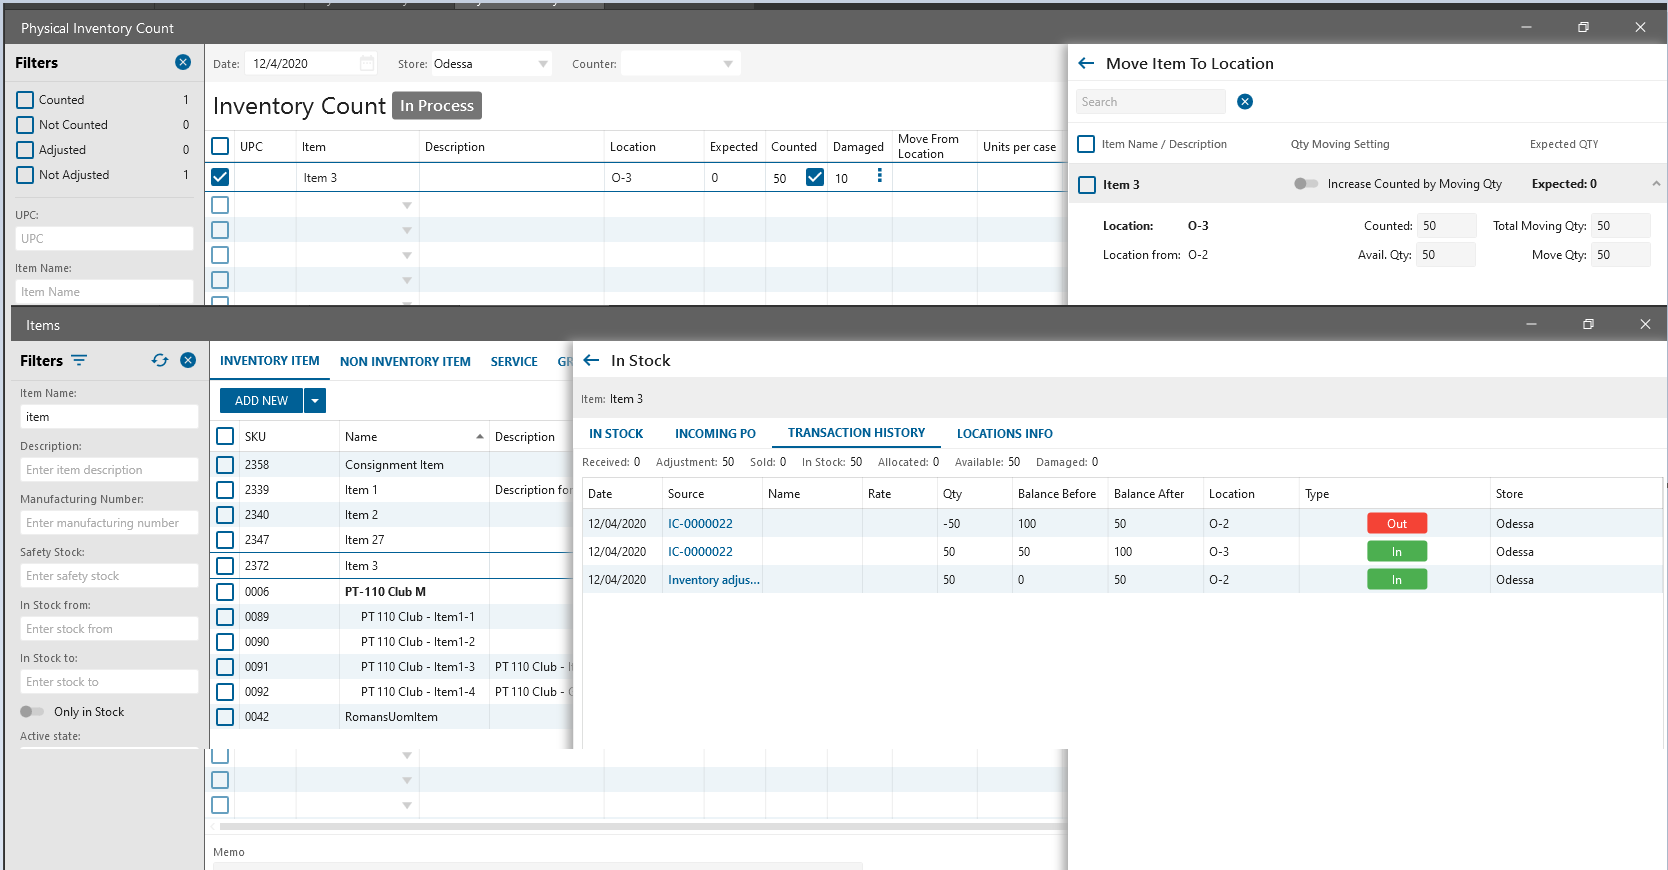
Task: Clear the search field in Move Item panel
Action: click(x=1245, y=102)
